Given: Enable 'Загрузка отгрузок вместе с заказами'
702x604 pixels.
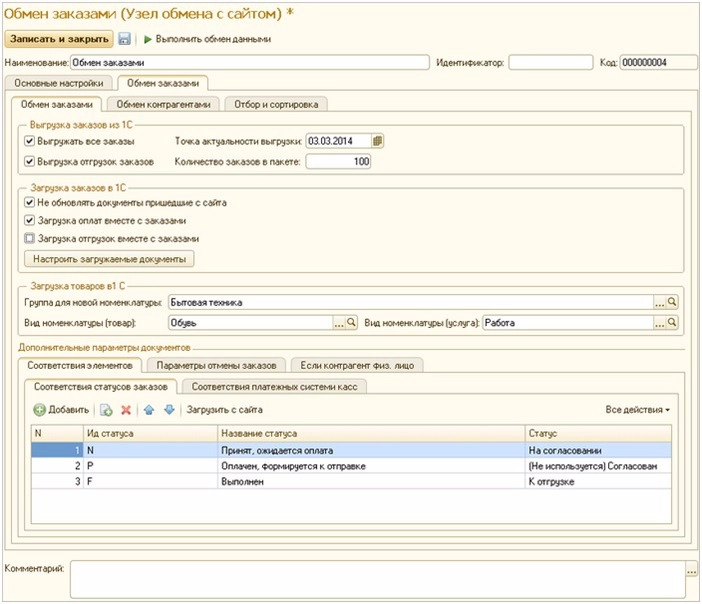Looking at the screenshot, I should click(29, 239).
